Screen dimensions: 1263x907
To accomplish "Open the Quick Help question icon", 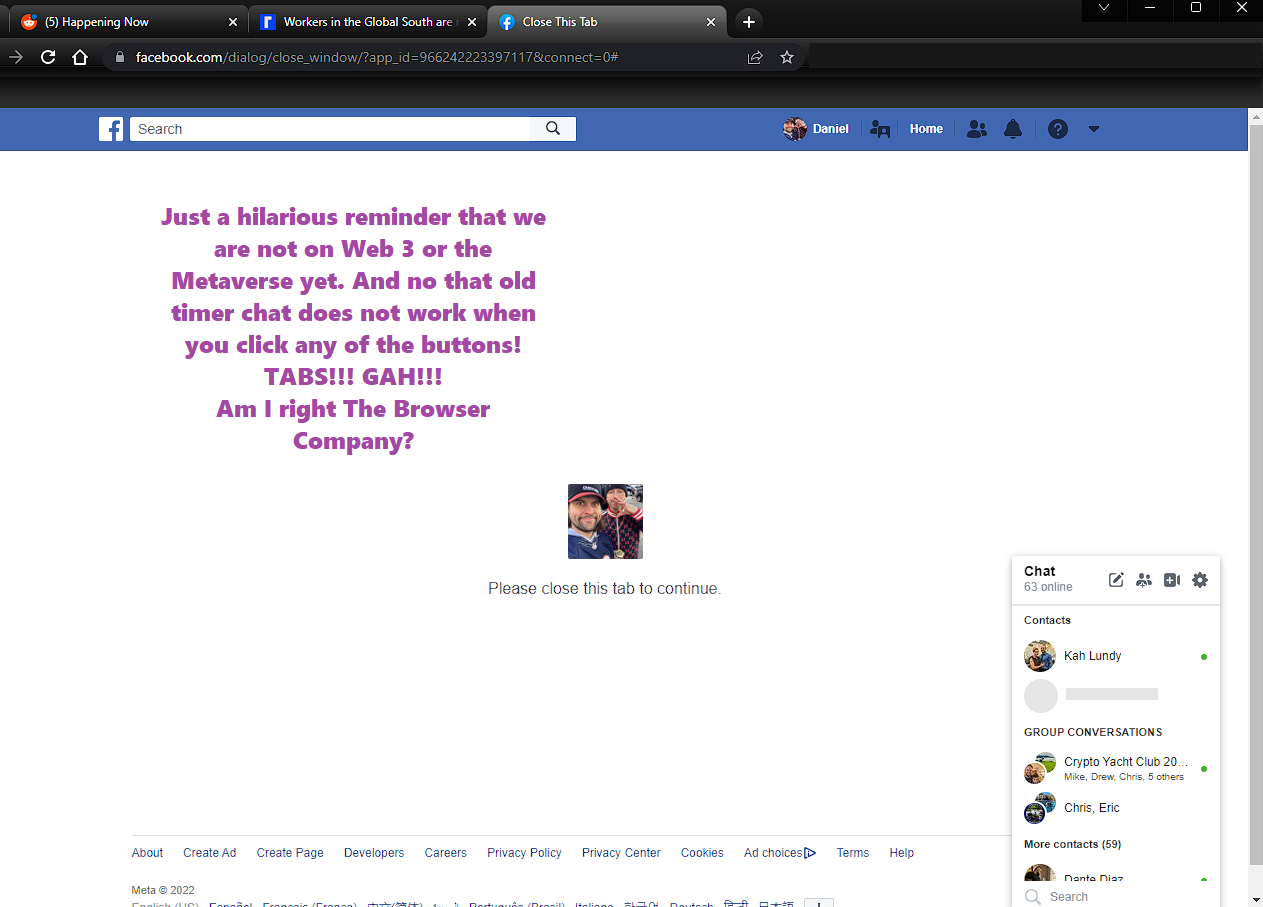I will pyautogui.click(x=1058, y=129).
